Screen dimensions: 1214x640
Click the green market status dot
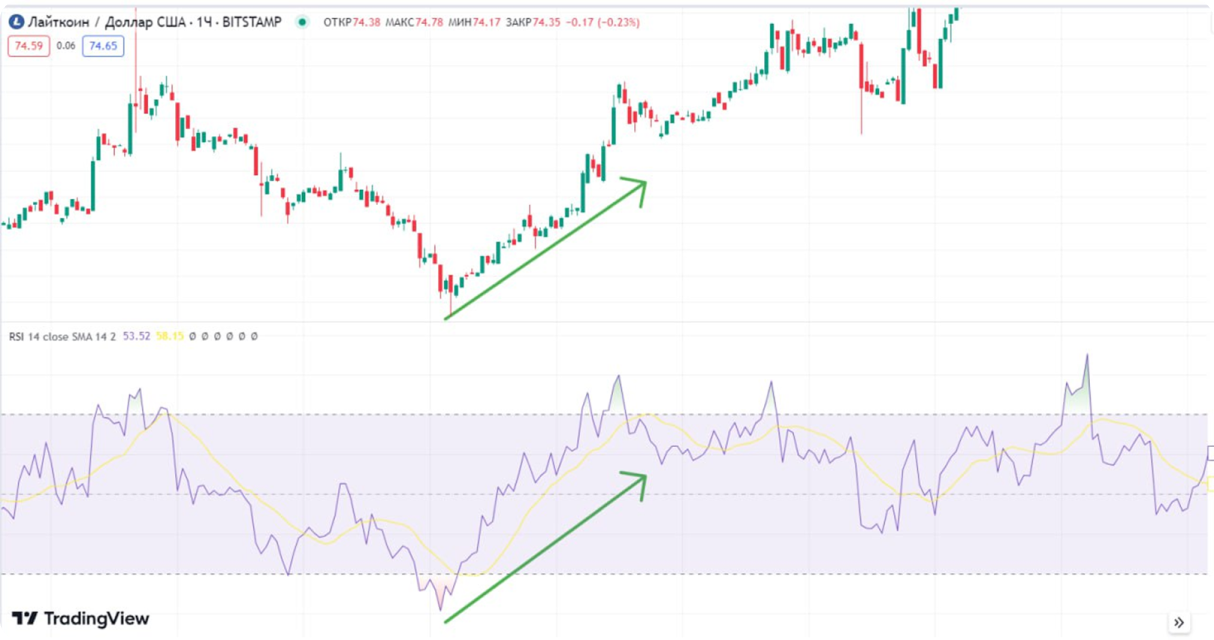(x=303, y=22)
